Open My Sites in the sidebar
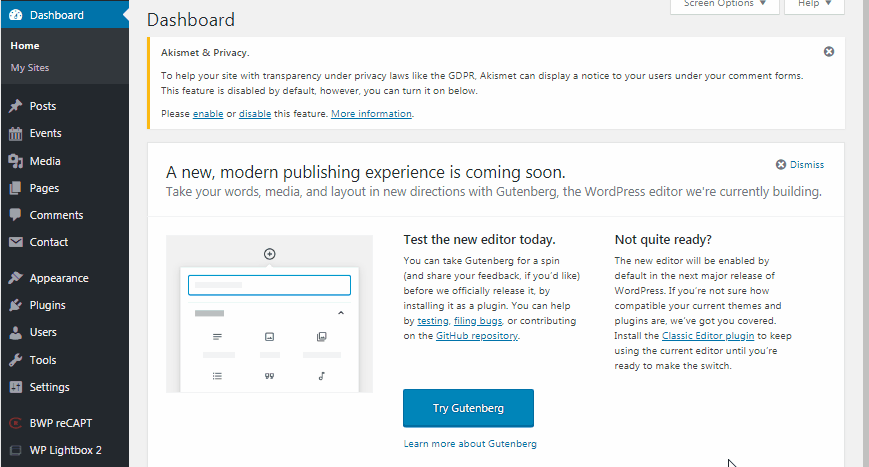Image resolution: width=869 pixels, height=467 pixels. (x=30, y=68)
